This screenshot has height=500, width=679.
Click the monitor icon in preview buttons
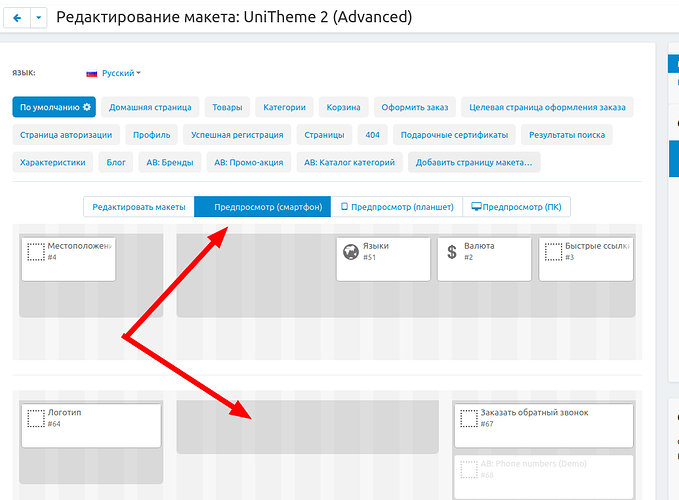pyautogui.click(x=476, y=206)
